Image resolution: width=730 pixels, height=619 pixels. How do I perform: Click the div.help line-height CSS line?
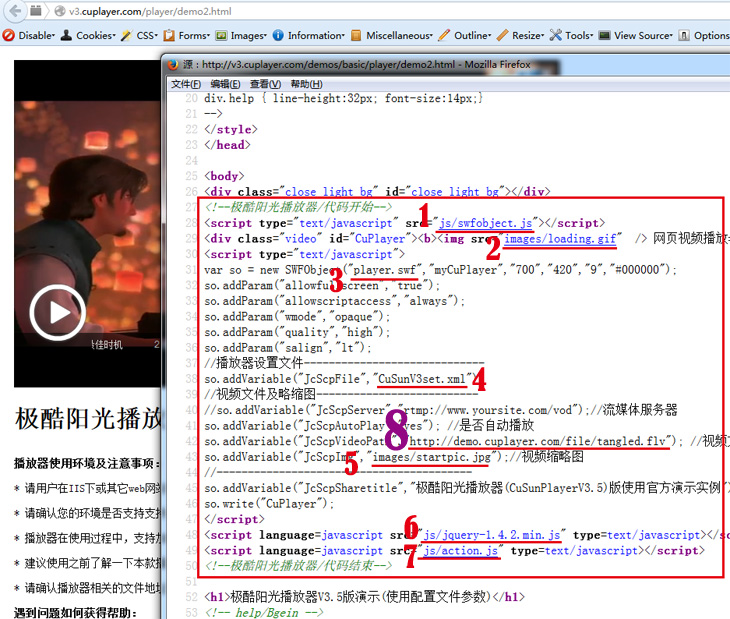pos(344,99)
